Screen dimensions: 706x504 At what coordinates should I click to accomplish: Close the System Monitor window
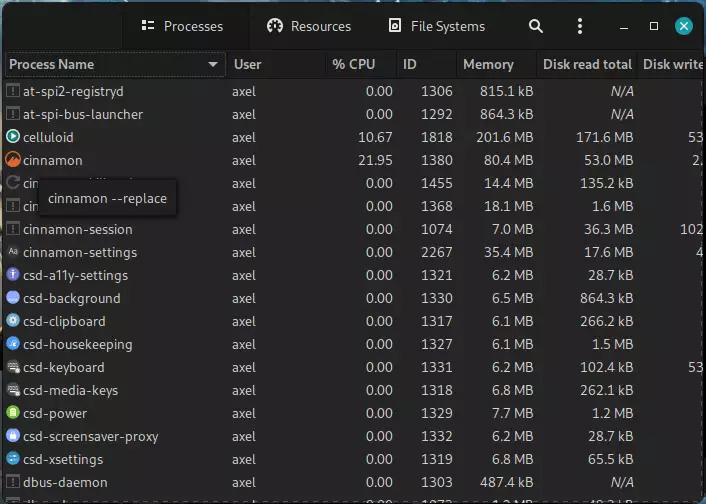pos(683,26)
